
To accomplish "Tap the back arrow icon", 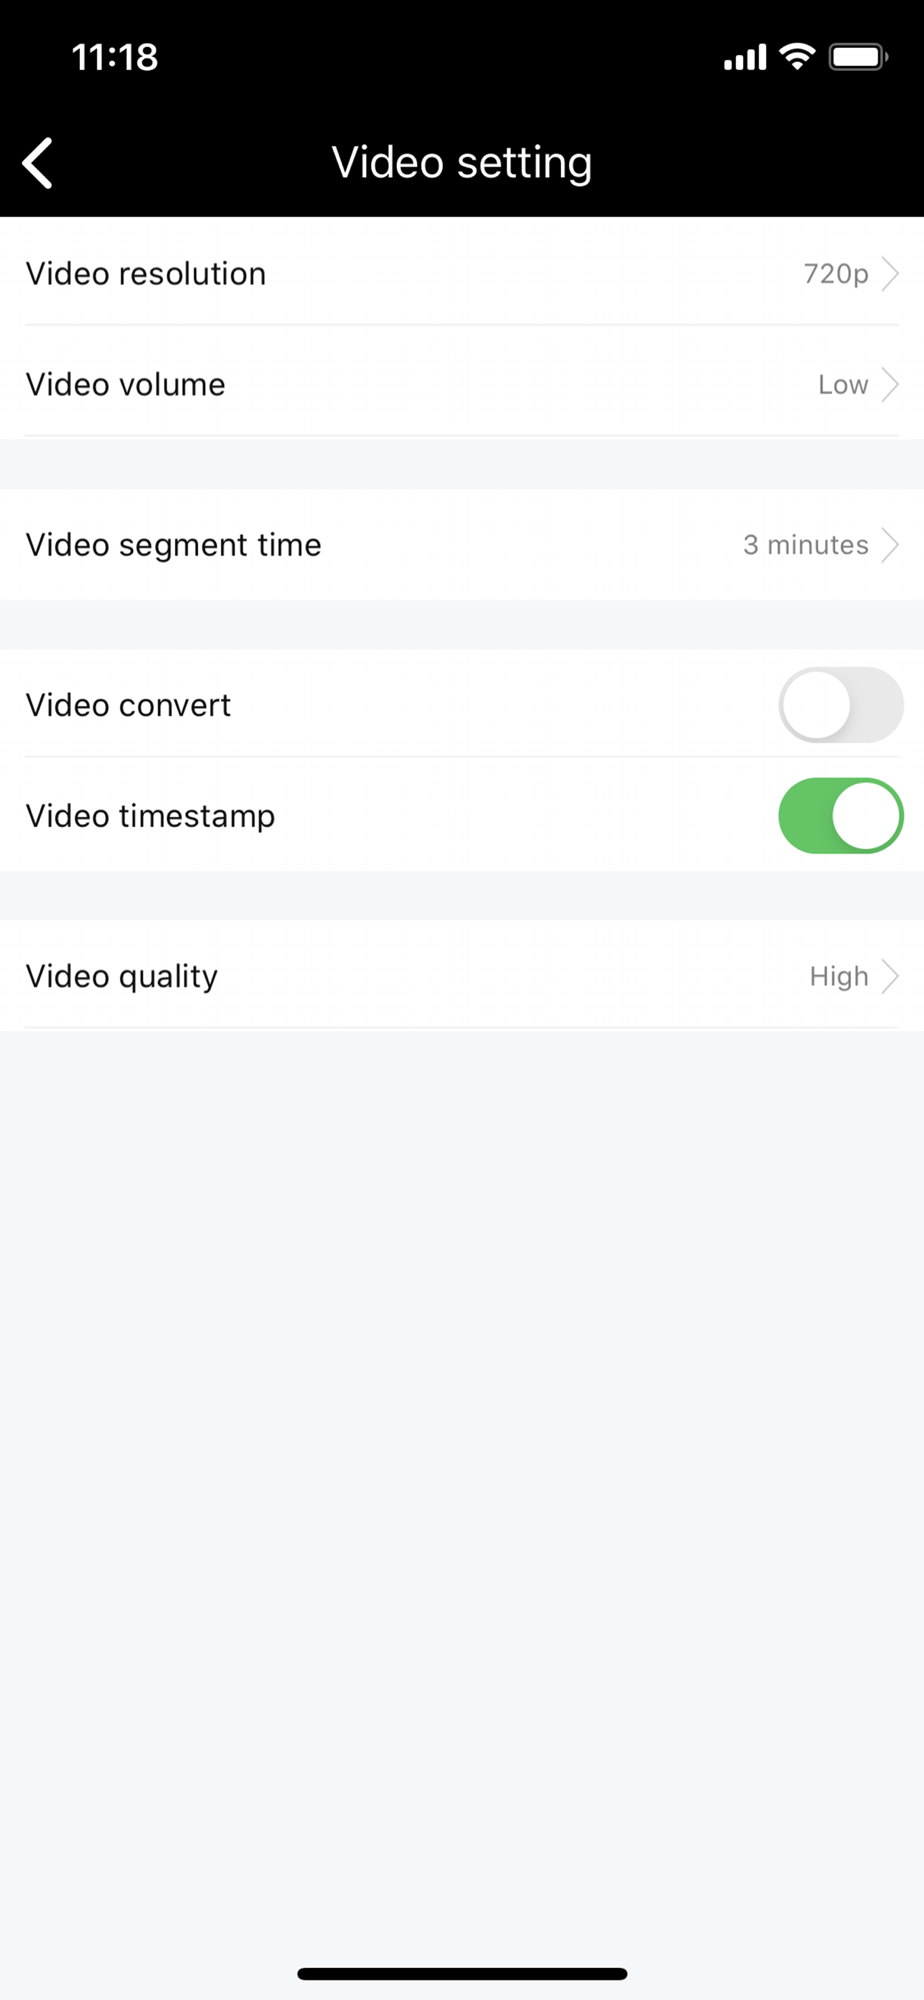I will [x=38, y=163].
